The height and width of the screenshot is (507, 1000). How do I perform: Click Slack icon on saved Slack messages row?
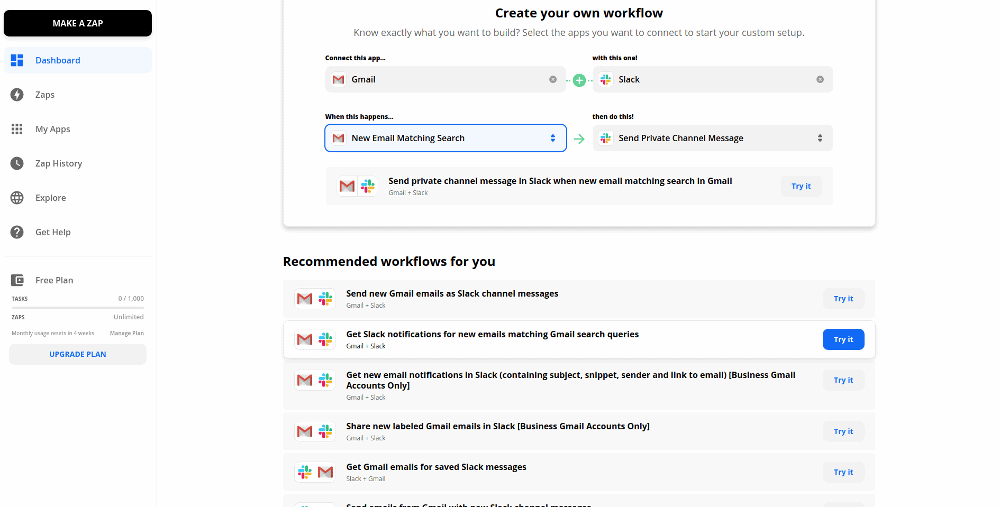pos(305,472)
